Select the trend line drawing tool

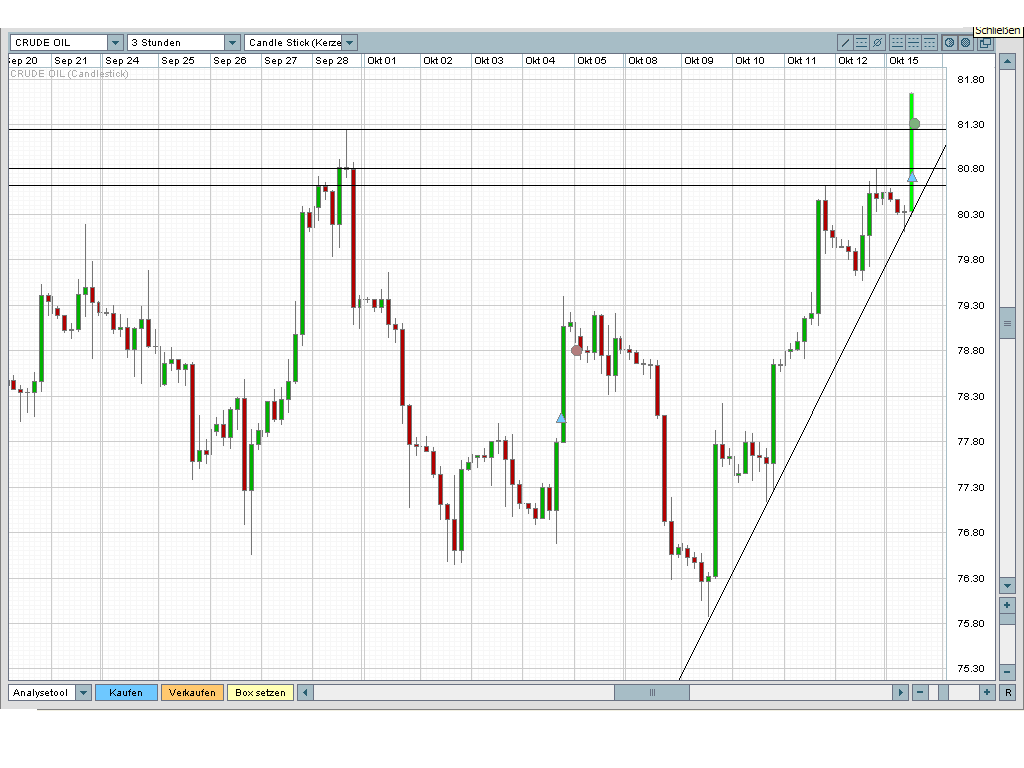(x=845, y=42)
